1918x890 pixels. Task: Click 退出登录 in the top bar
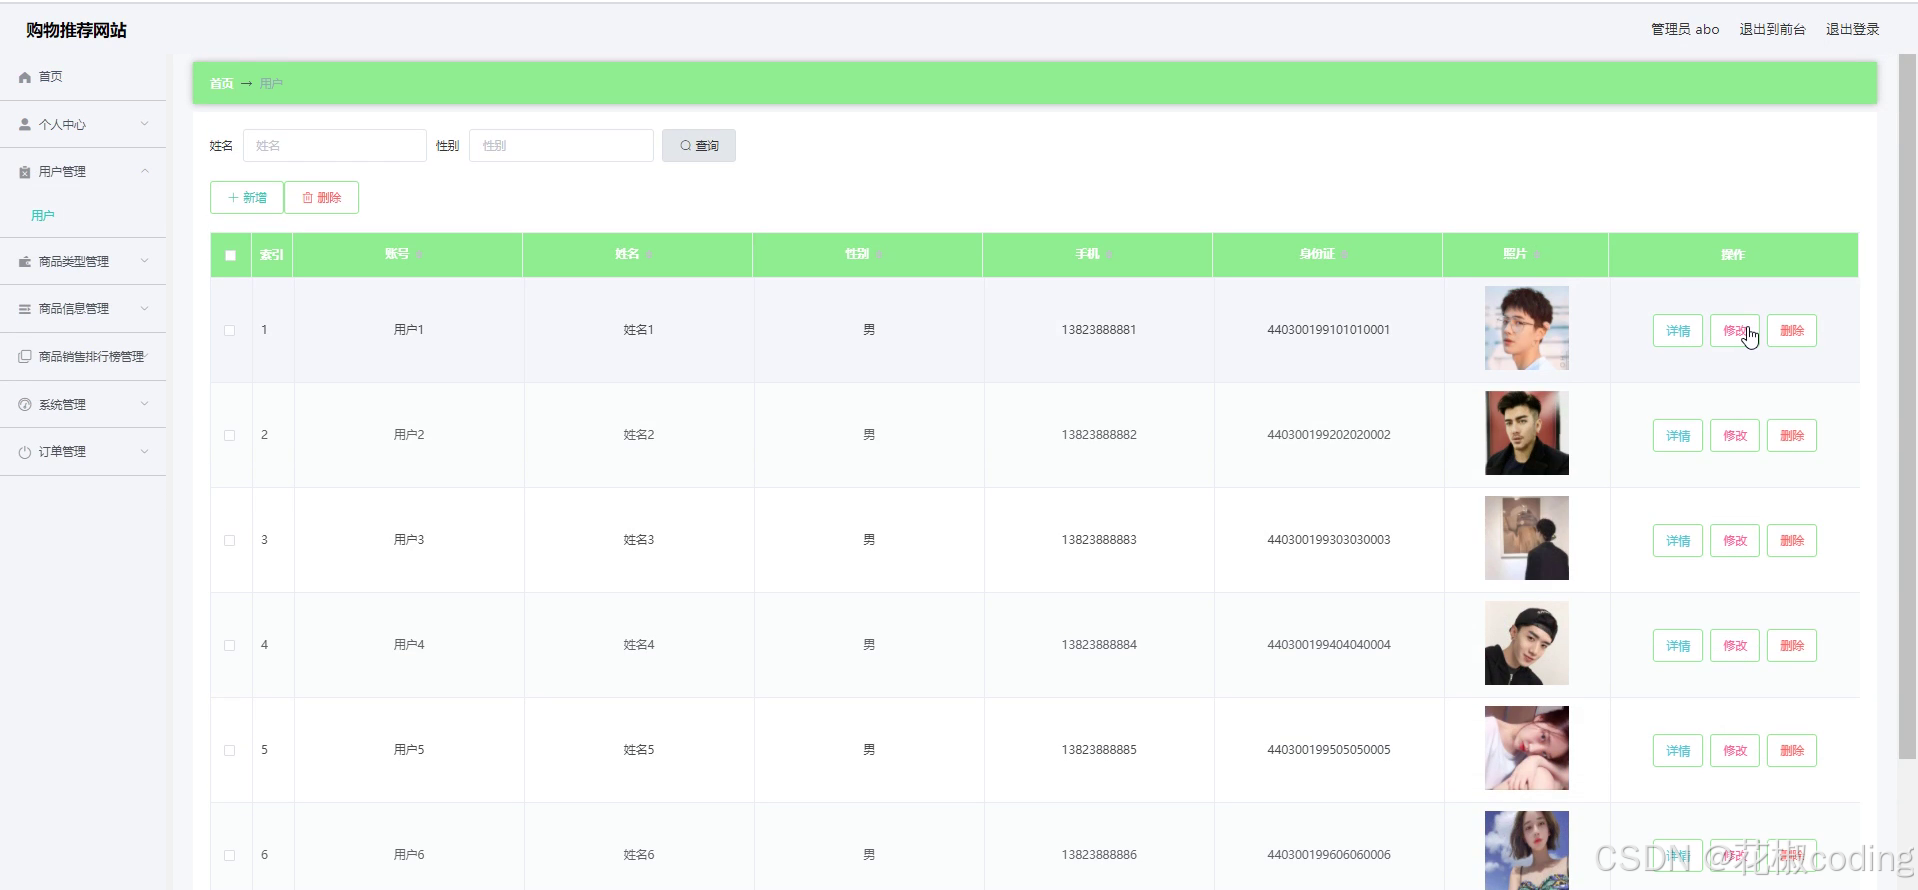[1852, 29]
